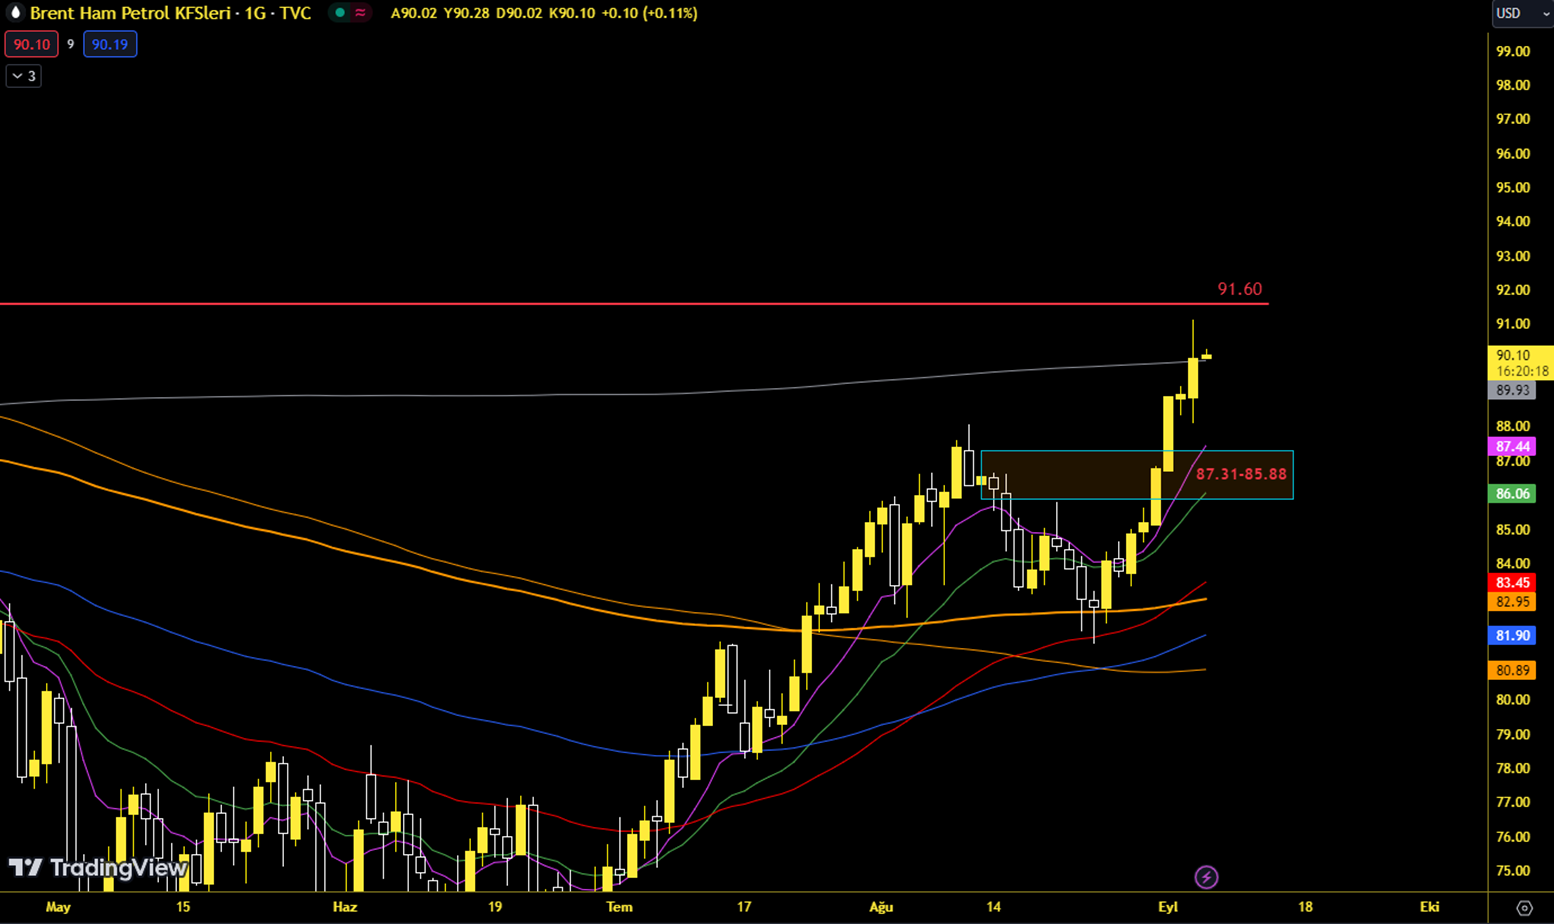Image resolution: width=1554 pixels, height=924 pixels.
Task: Click the orange 80.89 price axis label
Action: click(1512, 671)
